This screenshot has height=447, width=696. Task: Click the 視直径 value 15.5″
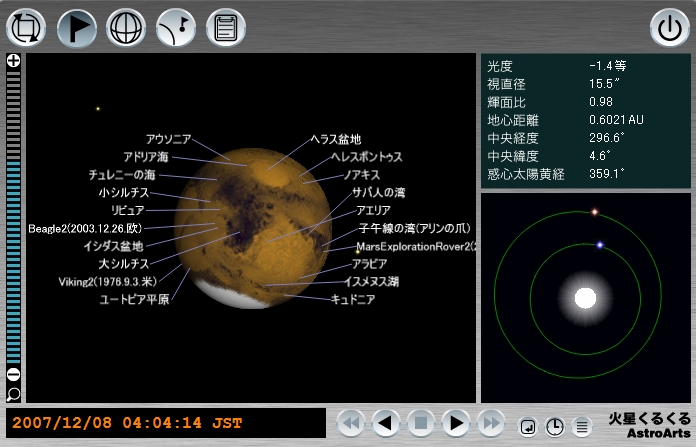[x=604, y=84]
